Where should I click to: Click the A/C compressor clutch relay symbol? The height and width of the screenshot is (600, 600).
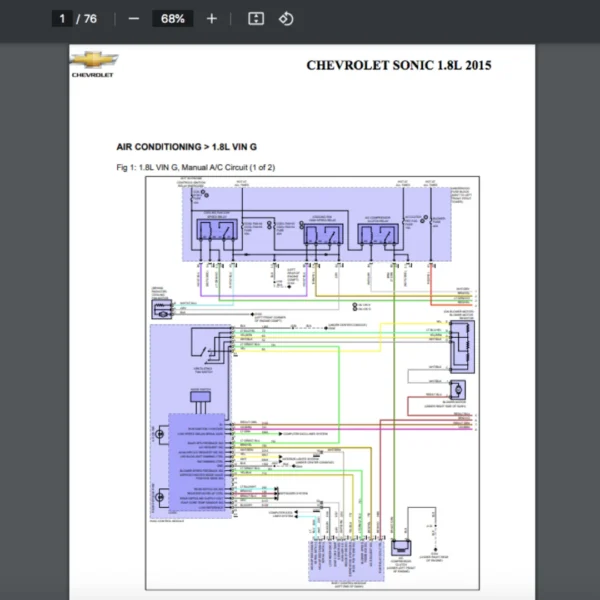[x=377, y=234]
